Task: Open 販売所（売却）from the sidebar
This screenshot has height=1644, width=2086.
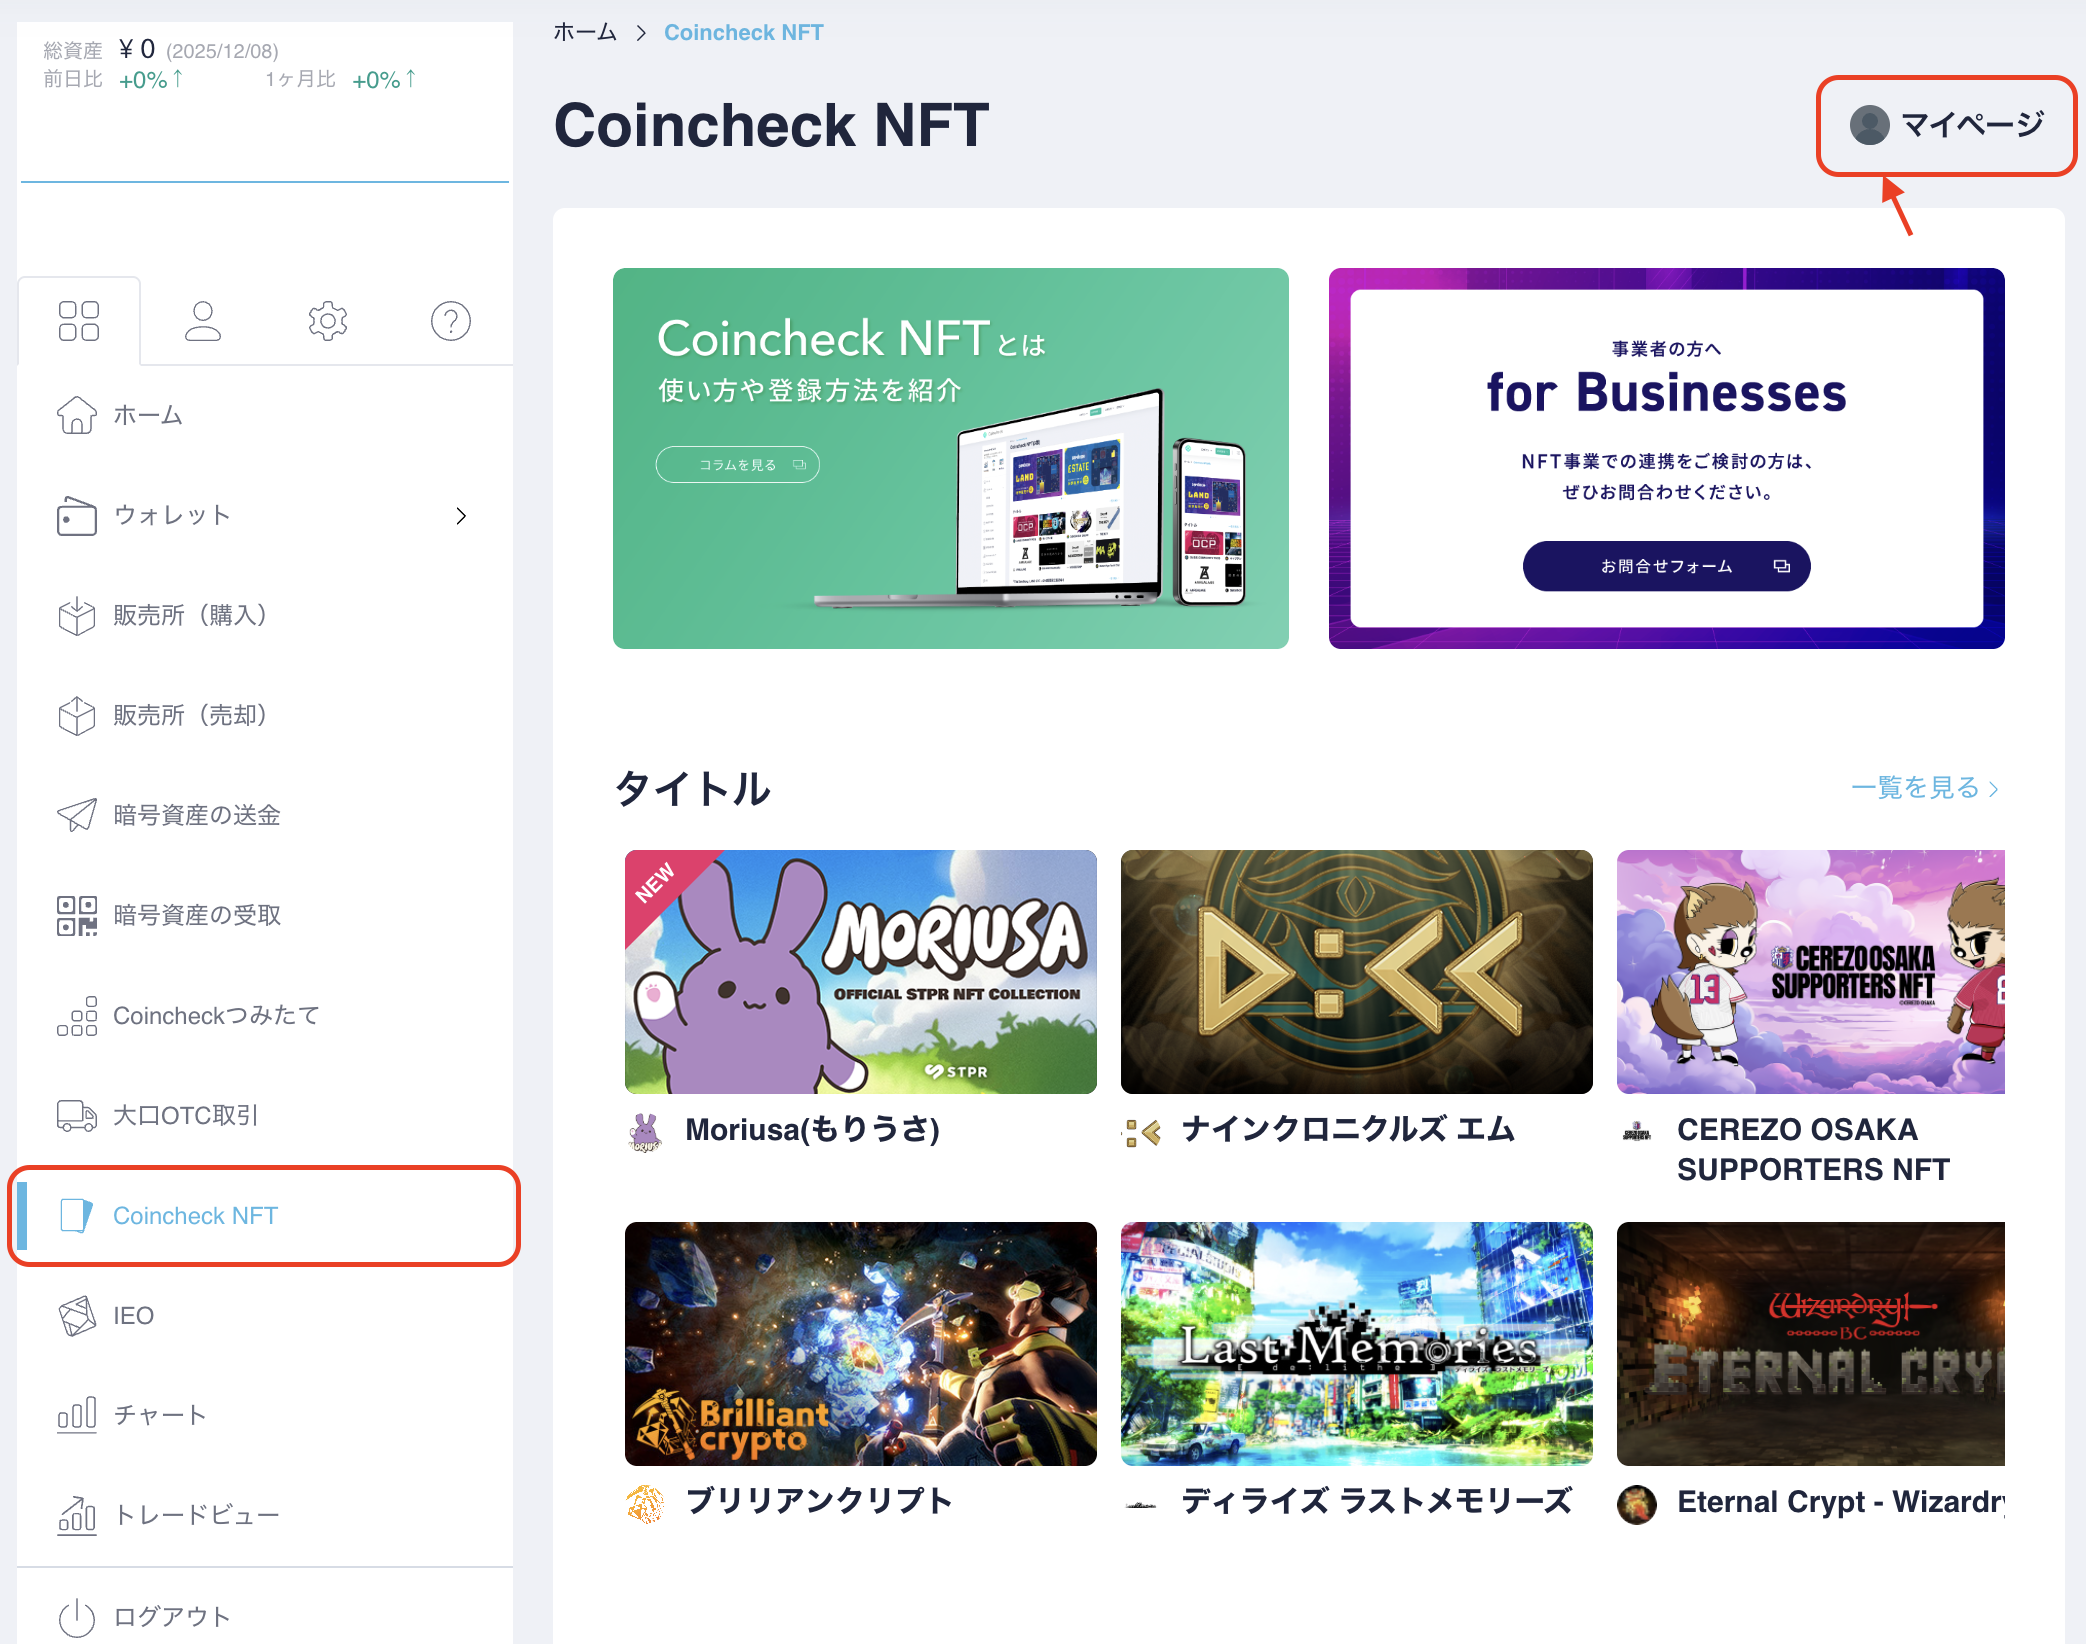Action: [x=190, y=715]
